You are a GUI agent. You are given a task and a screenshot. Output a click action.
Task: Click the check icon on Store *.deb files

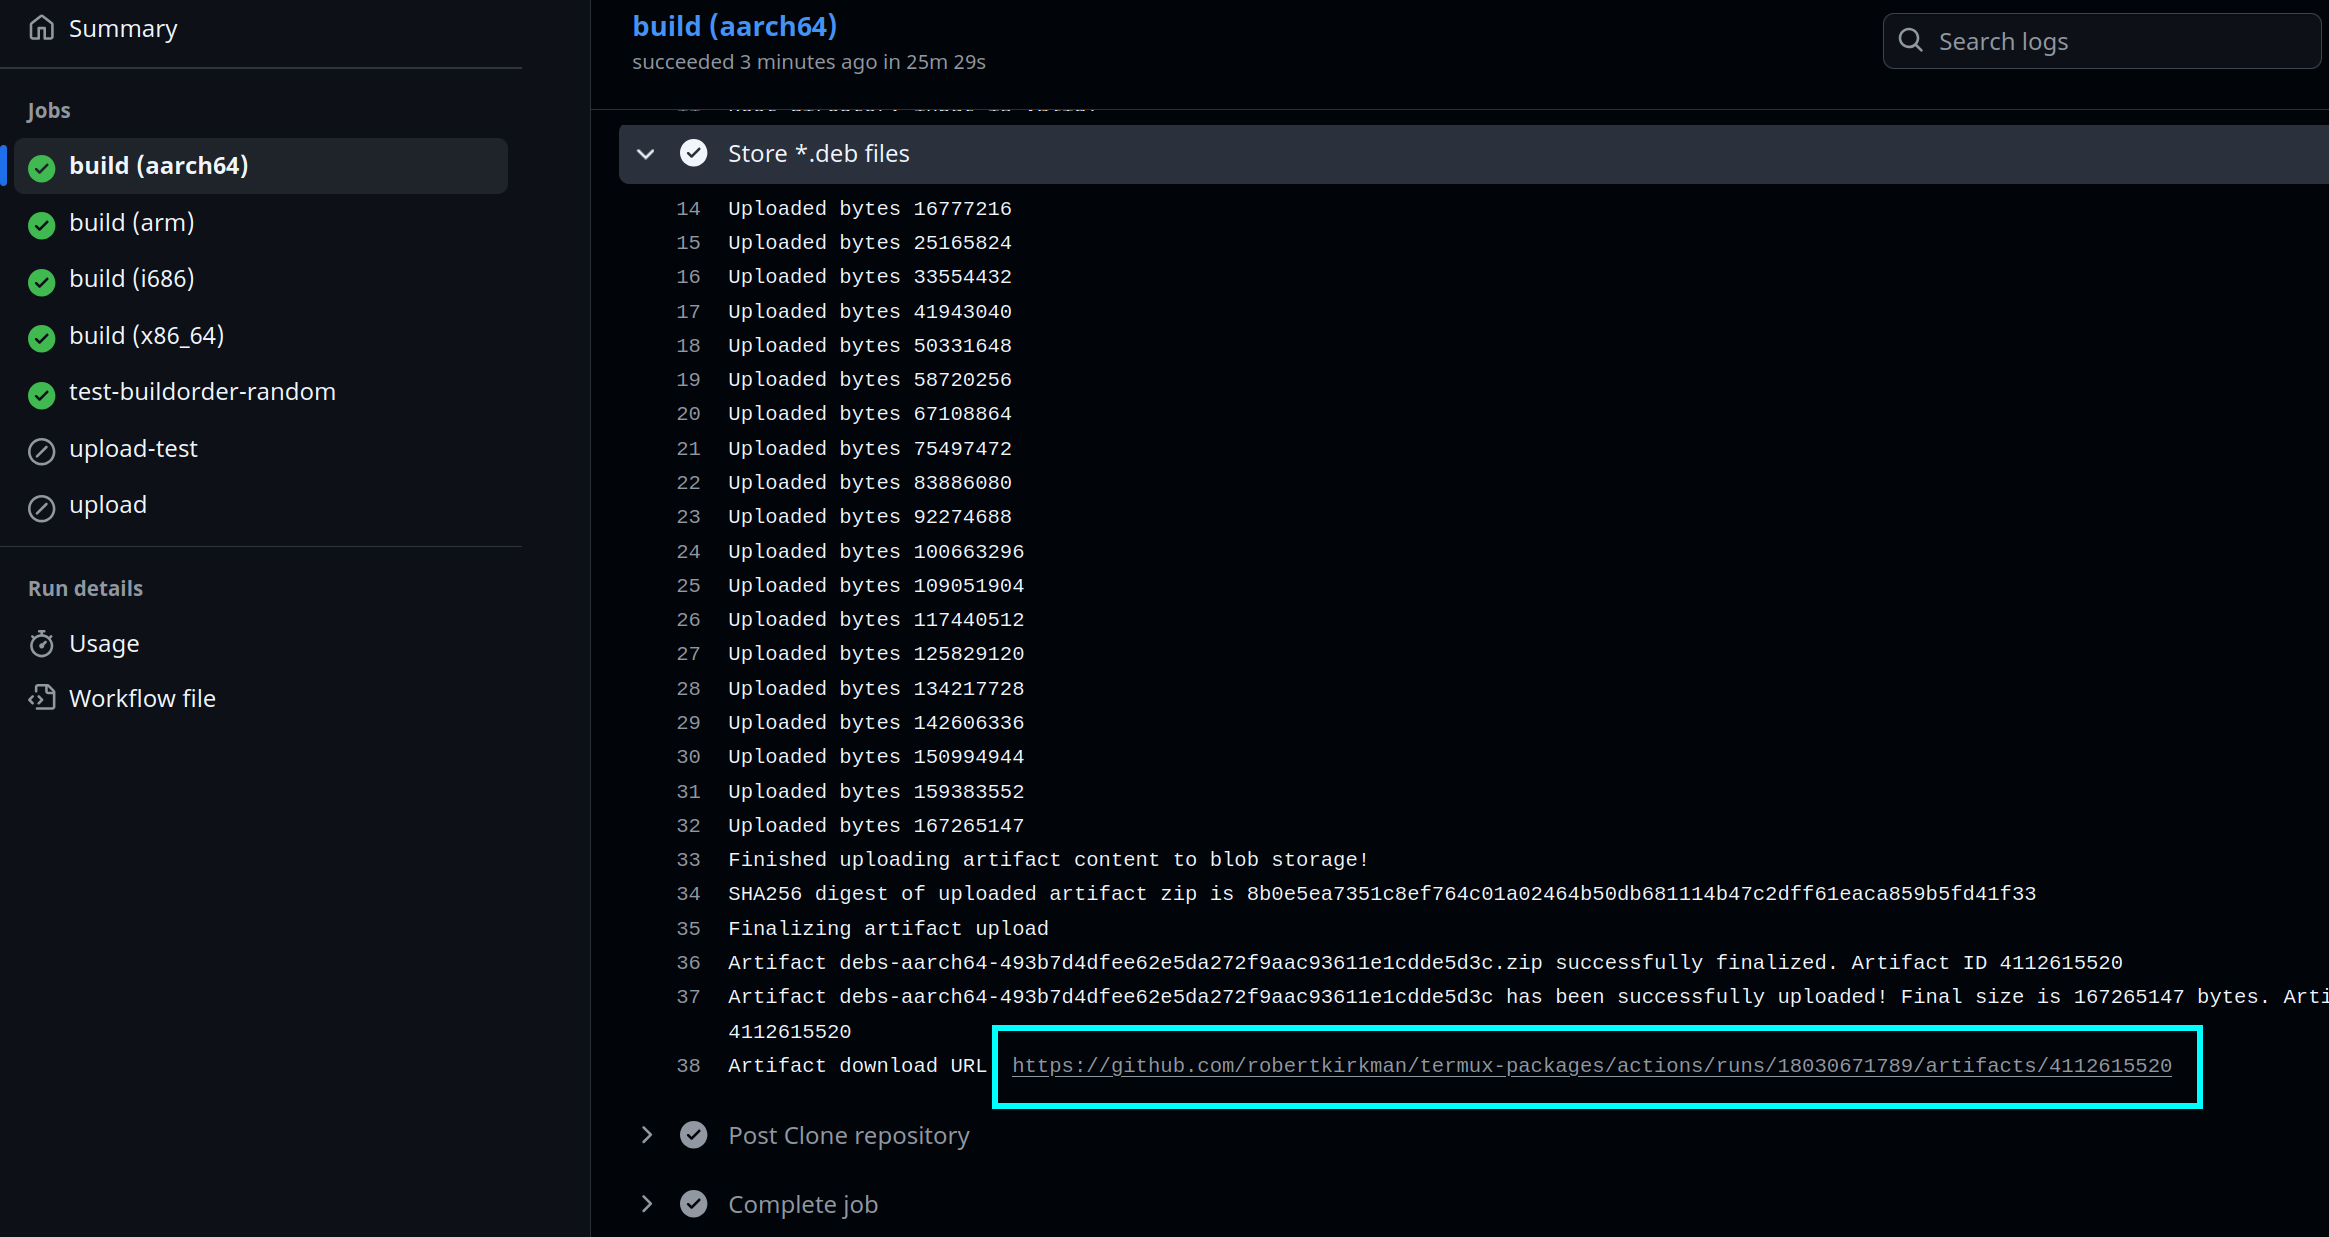click(693, 153)
